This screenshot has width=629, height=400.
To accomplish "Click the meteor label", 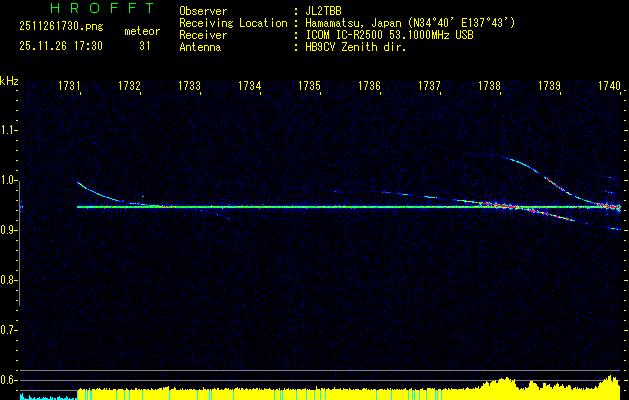I will pos(141,31).
